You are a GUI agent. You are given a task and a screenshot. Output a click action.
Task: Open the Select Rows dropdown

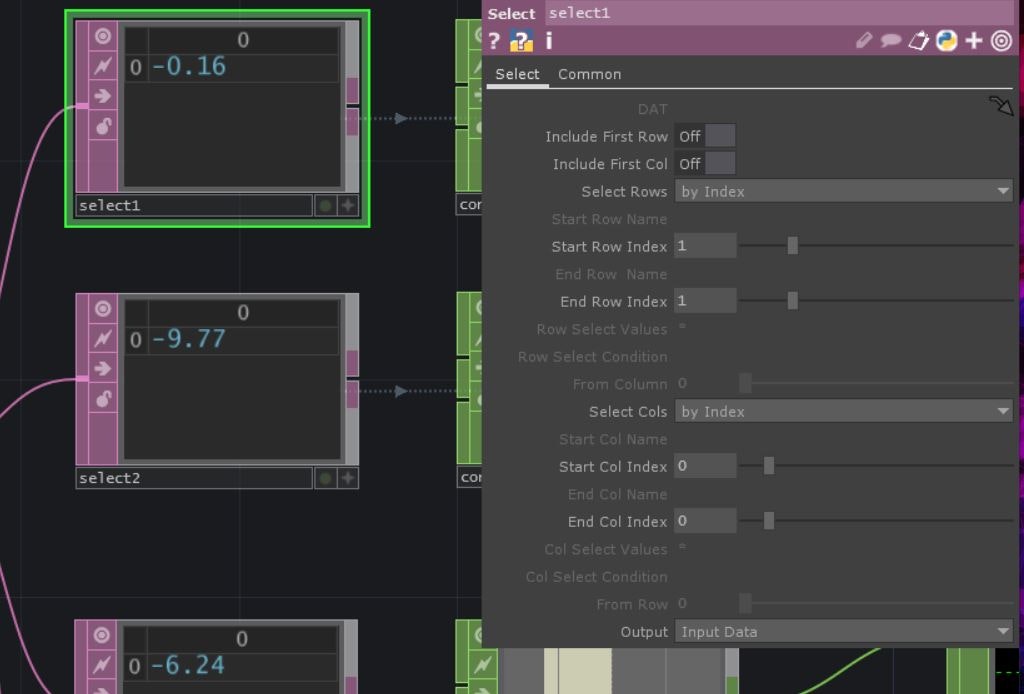844,191
